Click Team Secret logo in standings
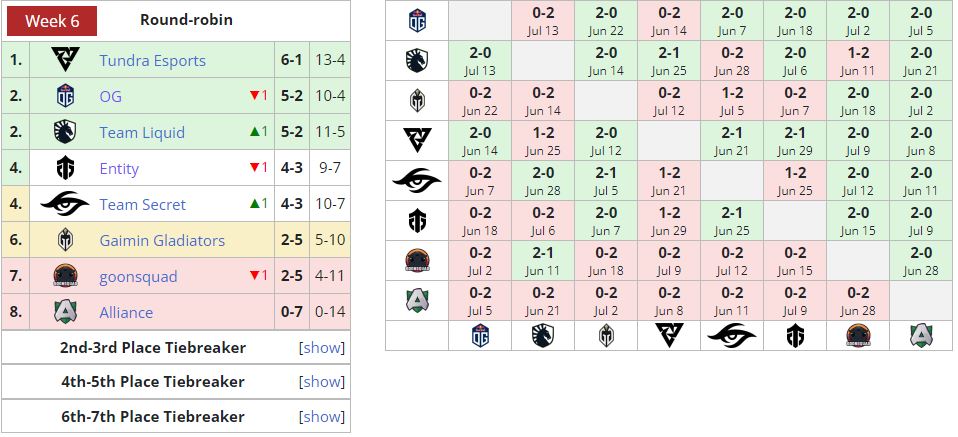Viewport: 958px width, 437px height. click(65, 204)
